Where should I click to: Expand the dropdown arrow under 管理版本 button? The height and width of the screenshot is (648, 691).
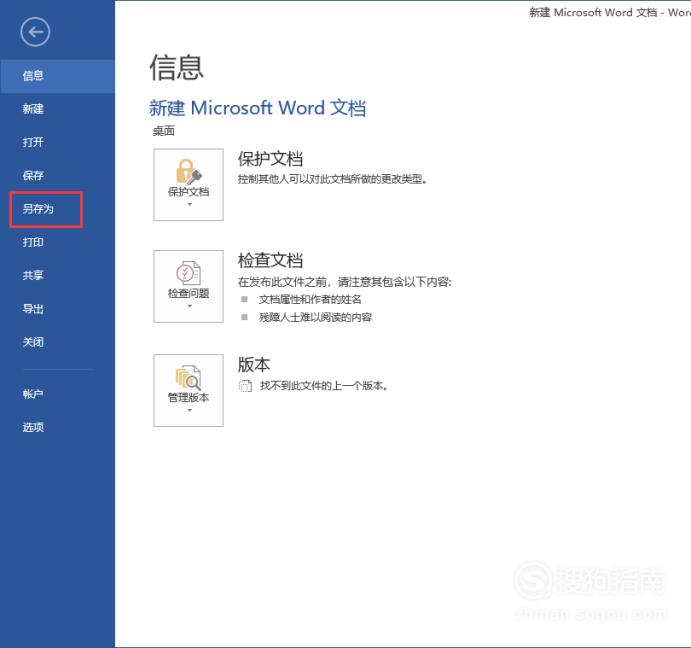(189, 410)
